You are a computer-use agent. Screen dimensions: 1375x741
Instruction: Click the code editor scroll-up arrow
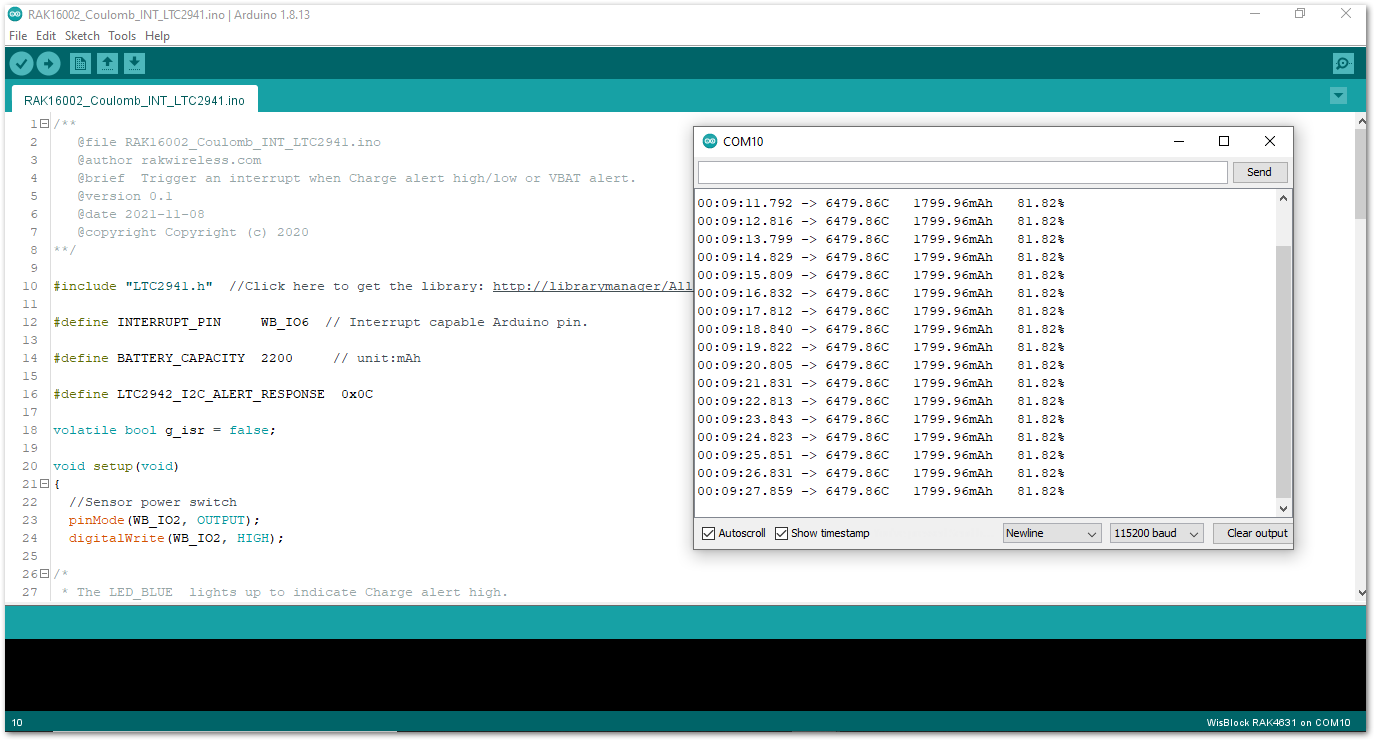(x=1360, y=121)
